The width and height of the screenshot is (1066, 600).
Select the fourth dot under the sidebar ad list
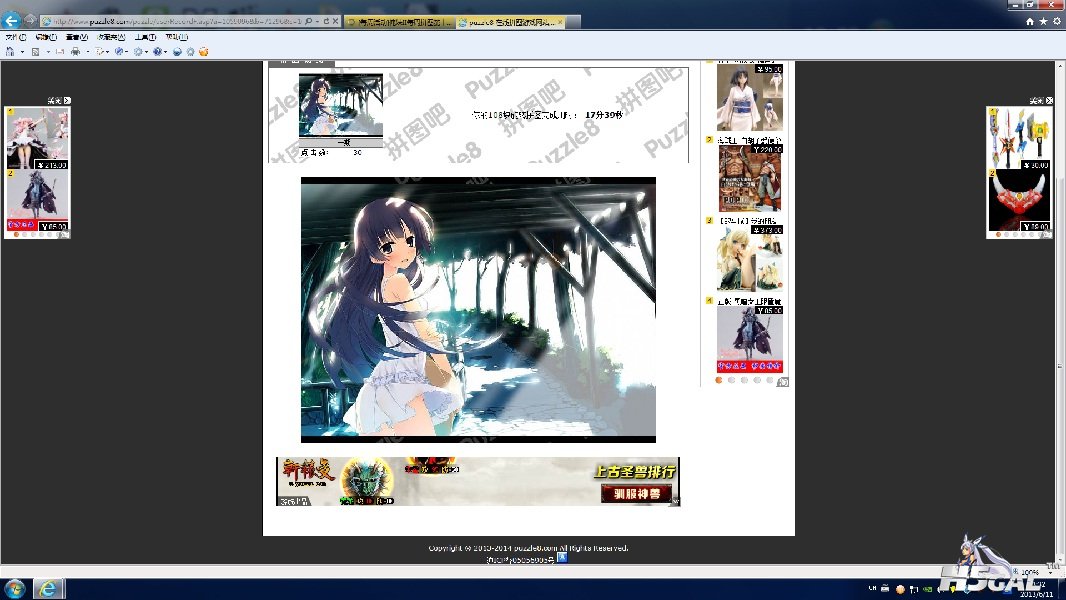pos(757,380)
